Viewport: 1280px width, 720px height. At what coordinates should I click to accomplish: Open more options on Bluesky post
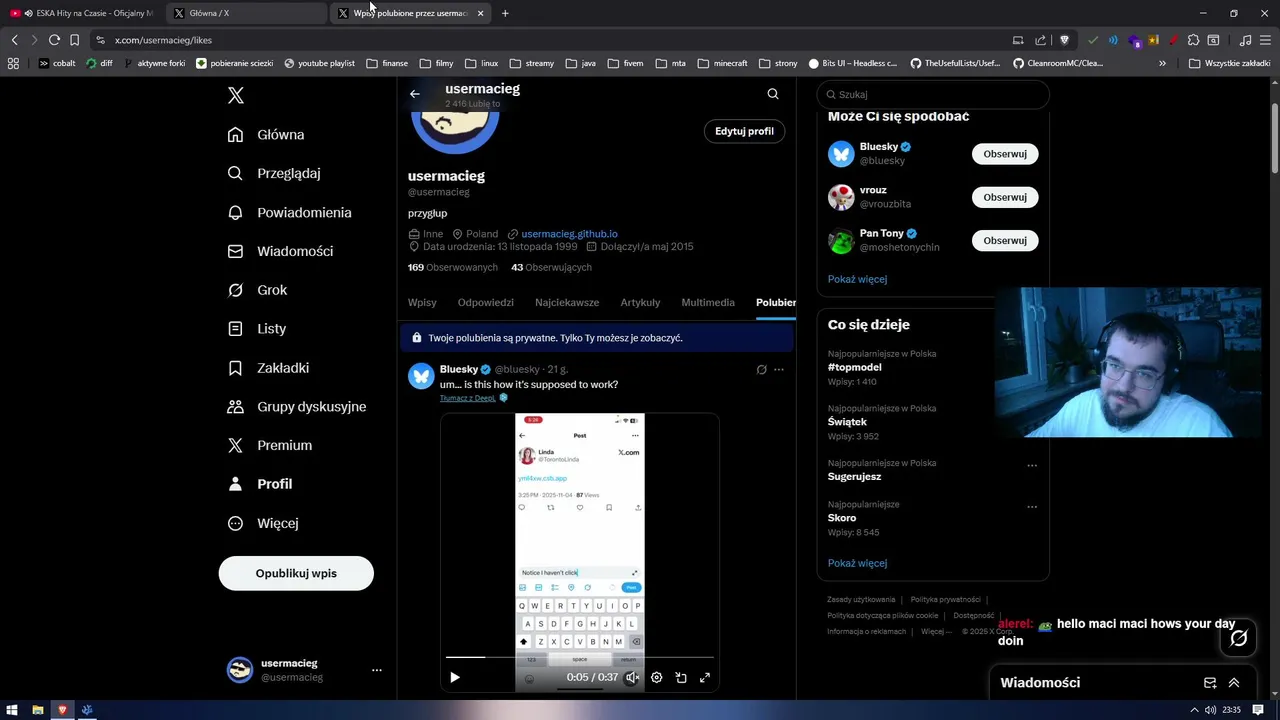coord(779,370)
